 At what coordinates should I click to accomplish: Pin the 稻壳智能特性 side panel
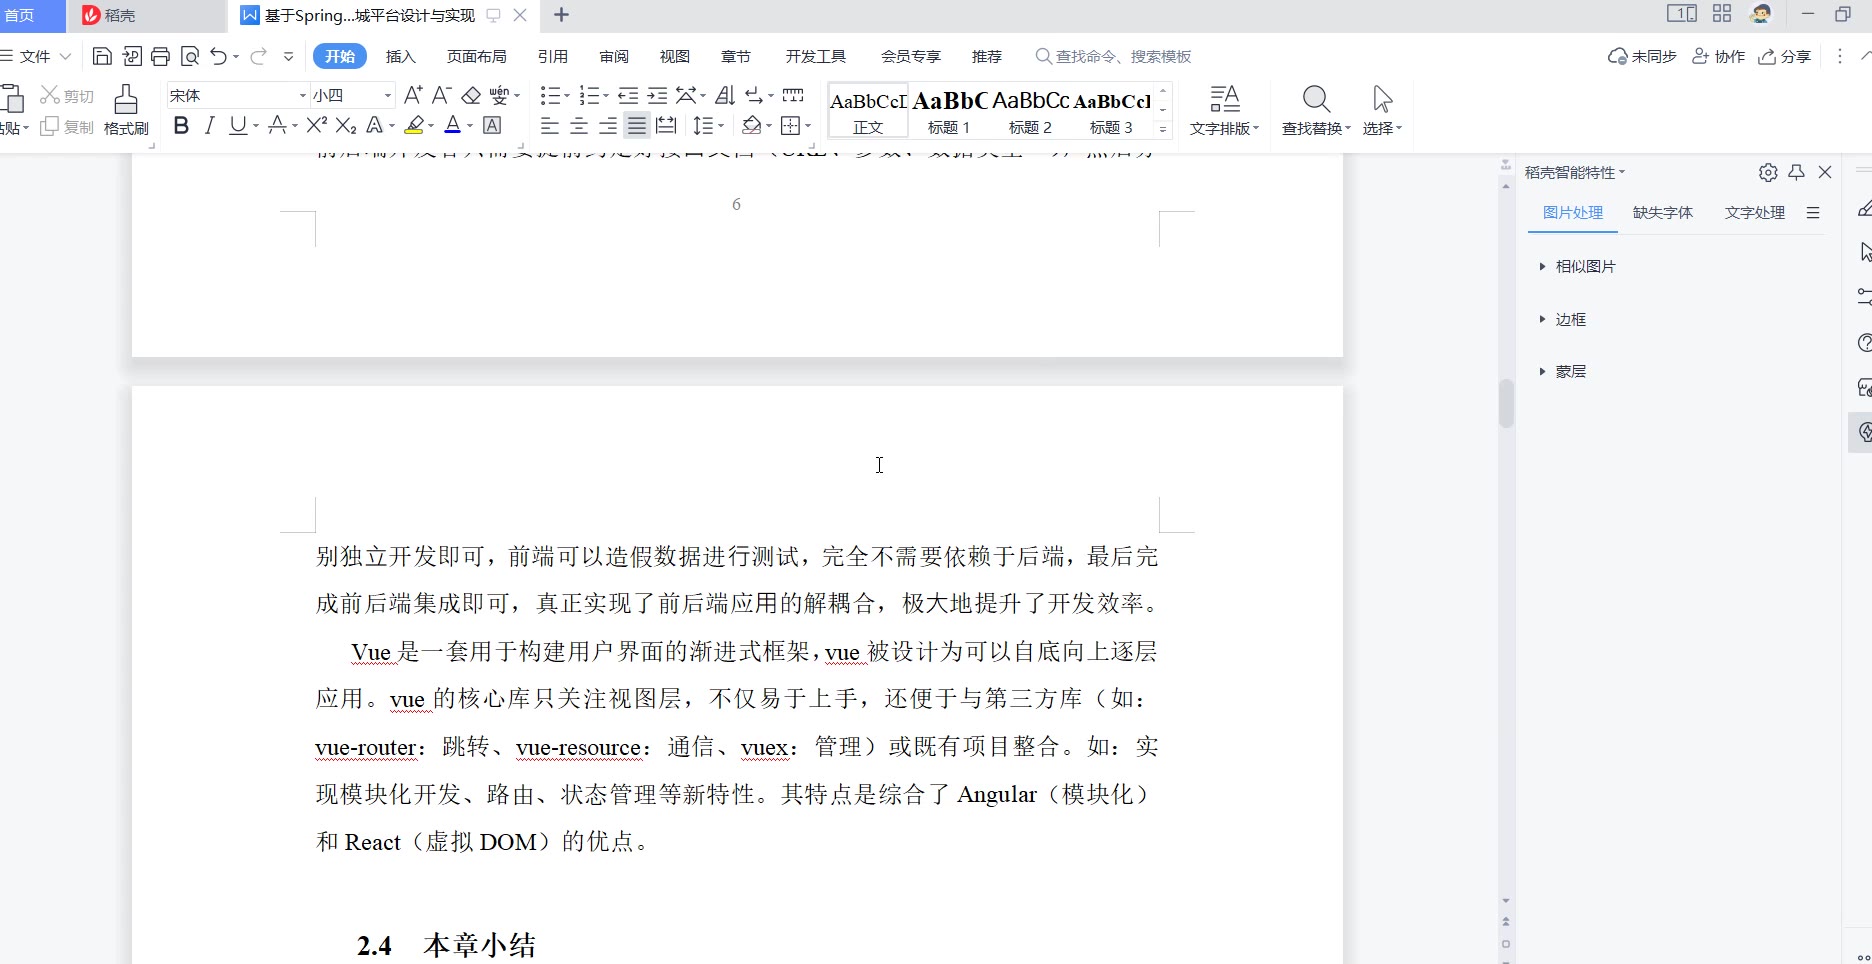point(1796,172)
